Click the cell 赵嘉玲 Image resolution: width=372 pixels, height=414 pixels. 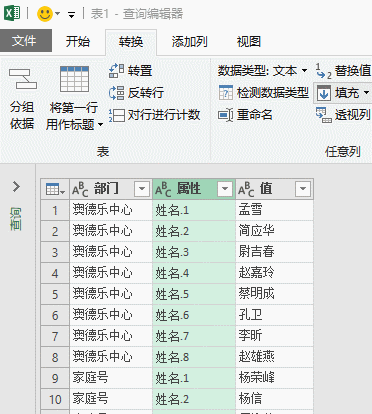click(x=274, y=273)
